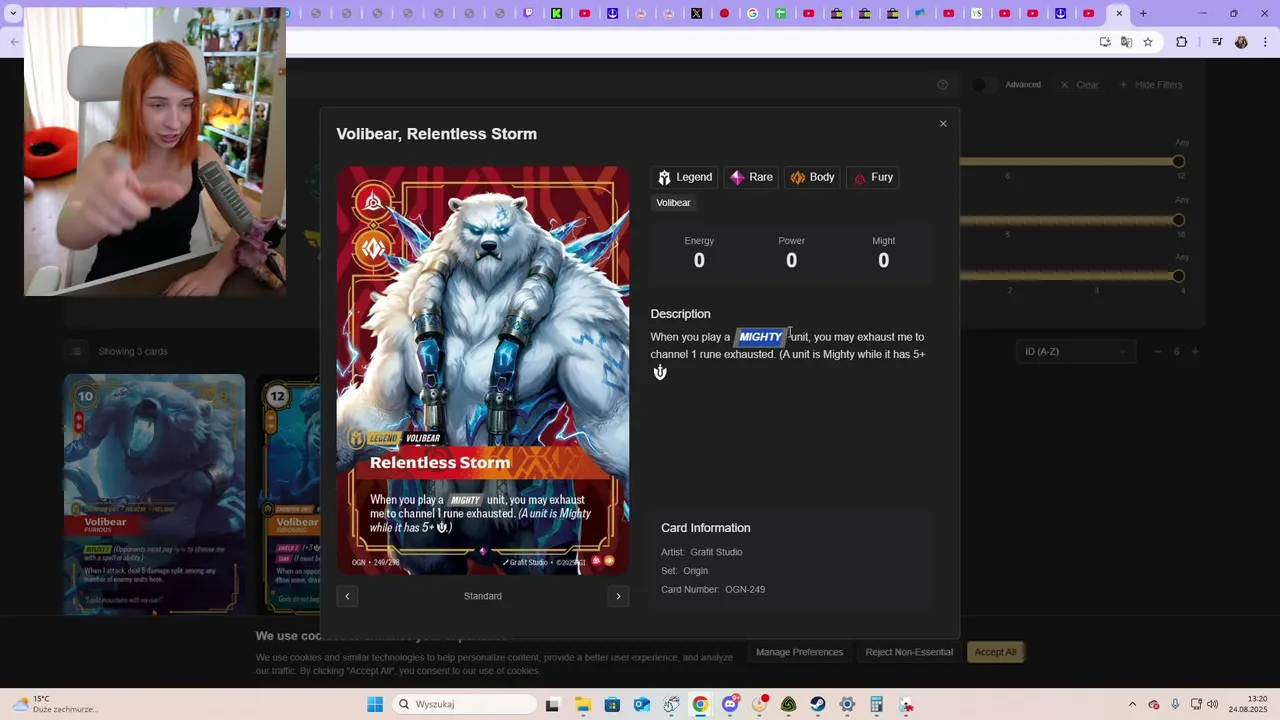Click the list view icon beside Showing 3 cards

tap(75, 351)
